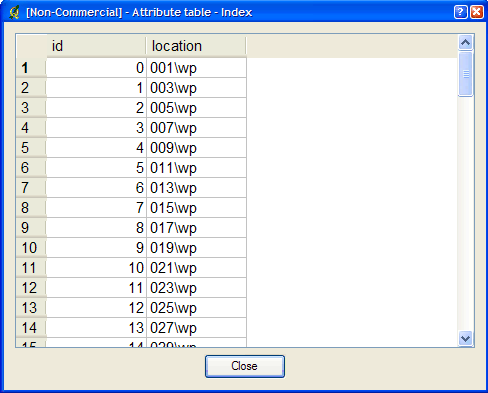Select row header 6
488x393 pixels.
click(31, 168)
